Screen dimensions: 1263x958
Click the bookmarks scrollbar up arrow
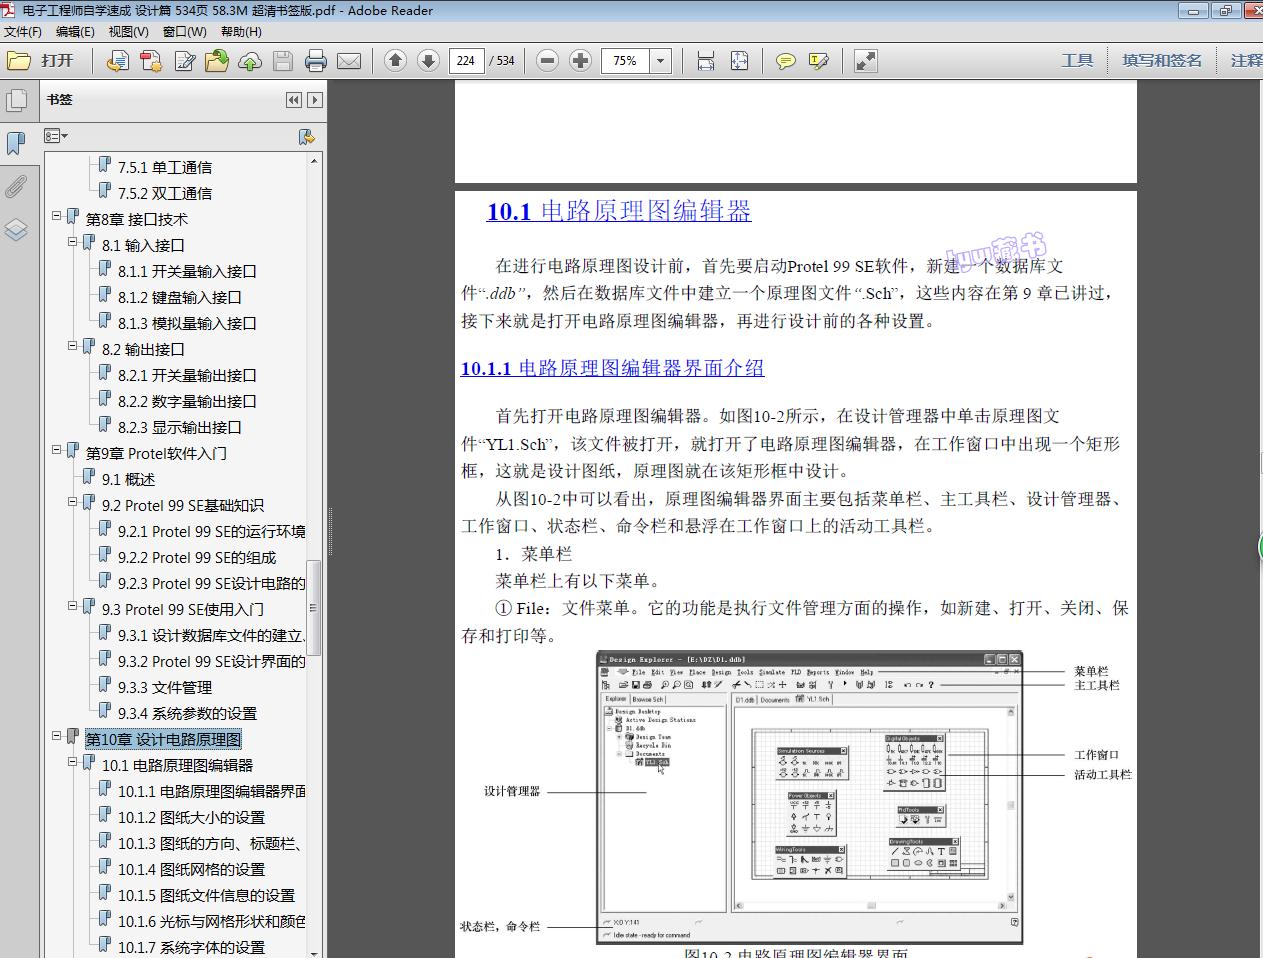[x=314, y=161]
